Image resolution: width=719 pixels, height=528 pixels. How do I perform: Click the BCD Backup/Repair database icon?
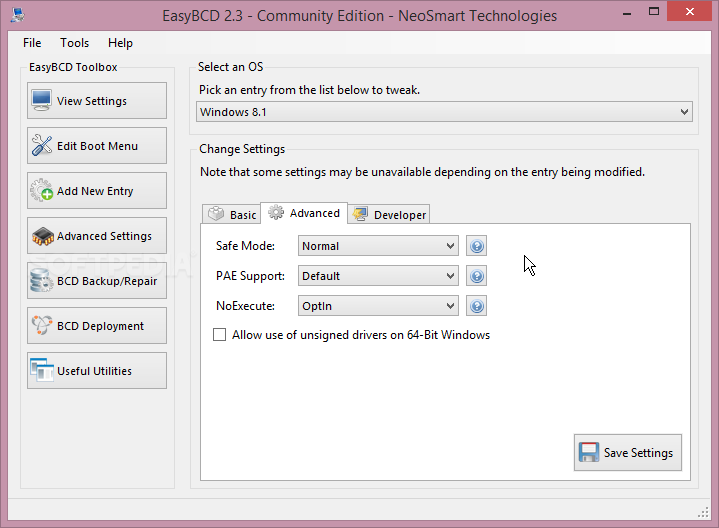tap(42, 281)
